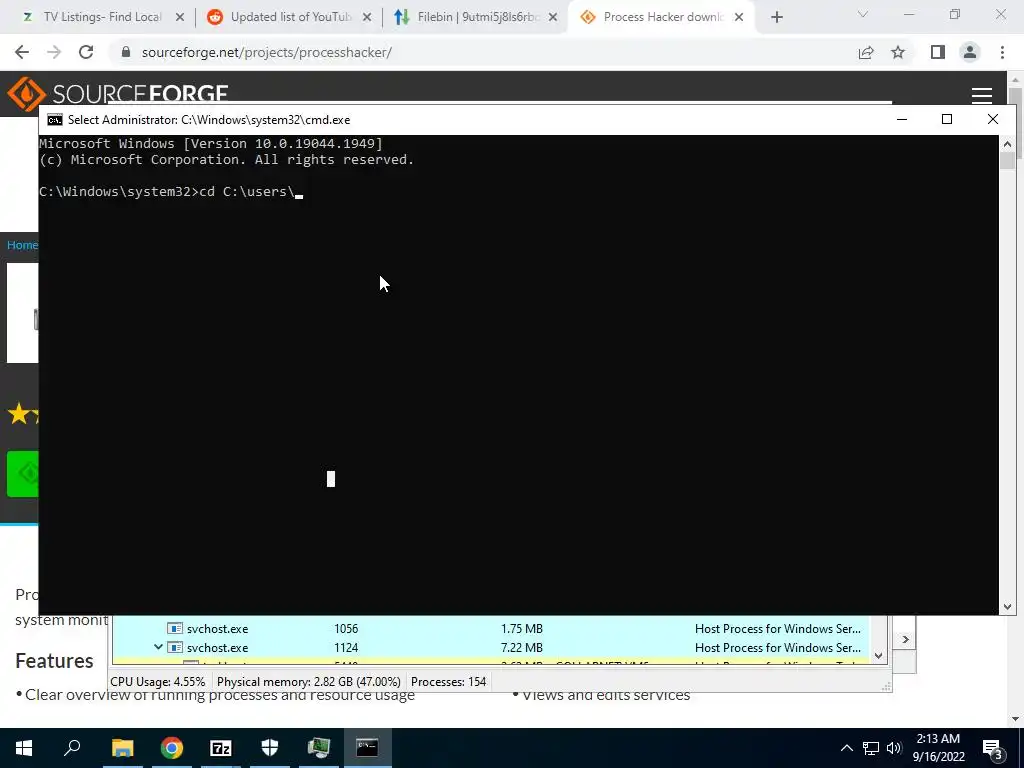Minimize the cmd.exe window
The width and height of the screenshot is (1024, 768).
[x=902, y=119]
